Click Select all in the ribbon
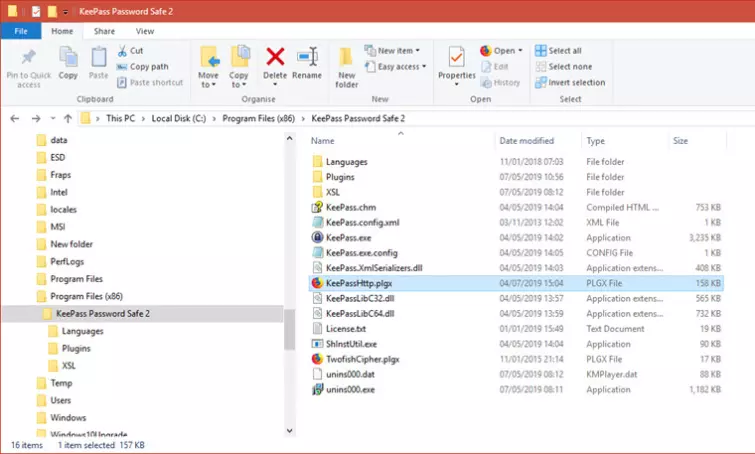755x454 pixels. (x=564, y=51)
